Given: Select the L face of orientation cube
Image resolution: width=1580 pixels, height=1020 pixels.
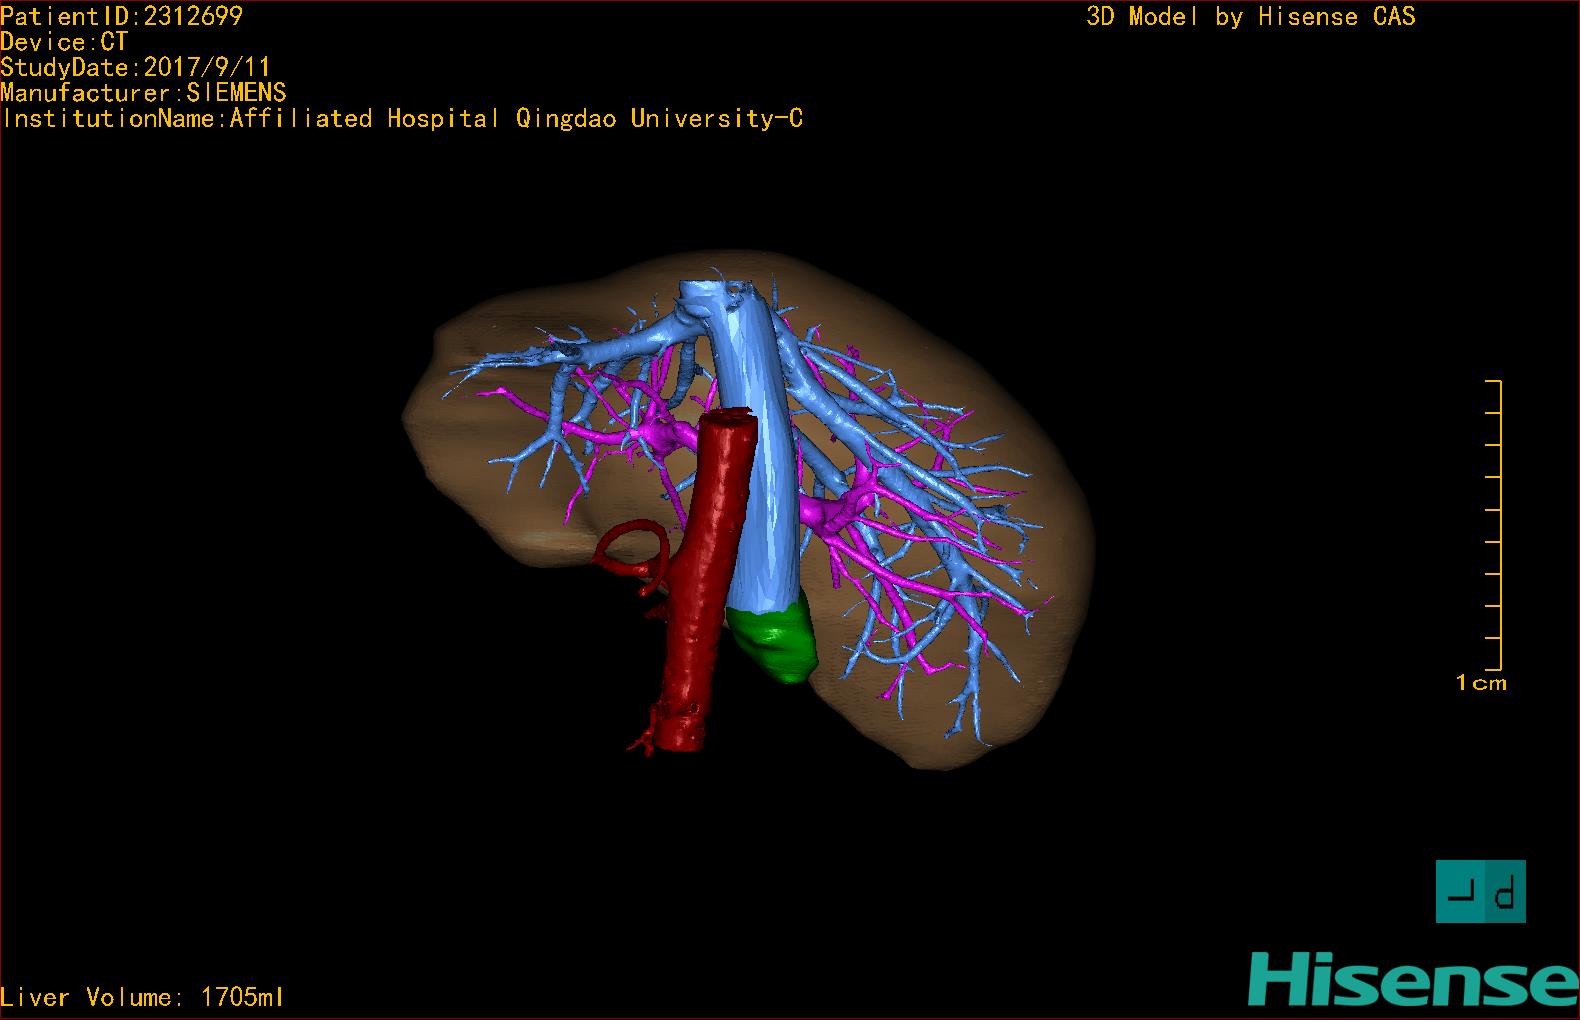Looking at the screenshot, I should [1458, 892].
